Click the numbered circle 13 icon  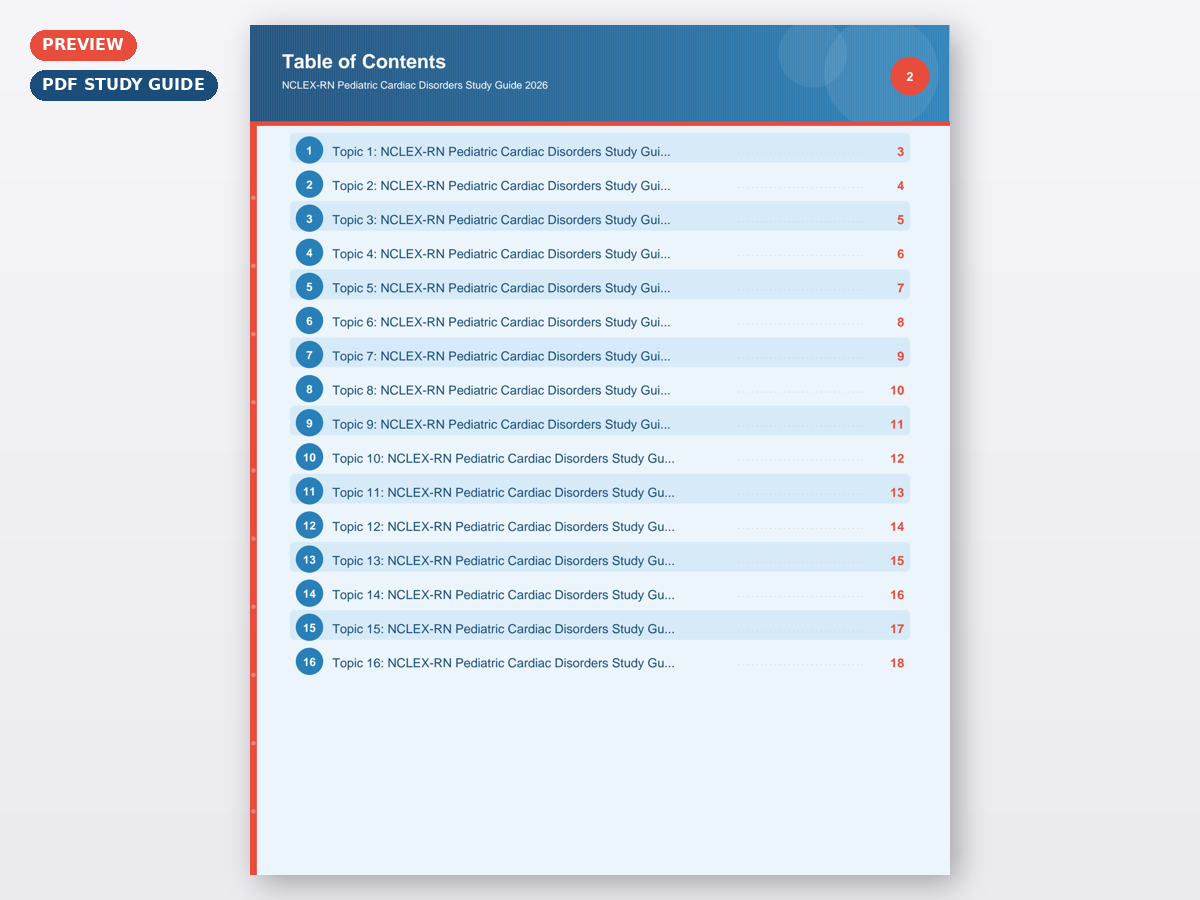click(x=309, y=559)
